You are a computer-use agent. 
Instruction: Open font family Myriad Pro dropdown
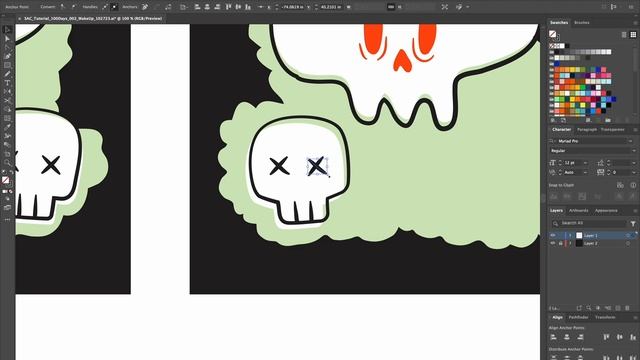pos(631,141)
